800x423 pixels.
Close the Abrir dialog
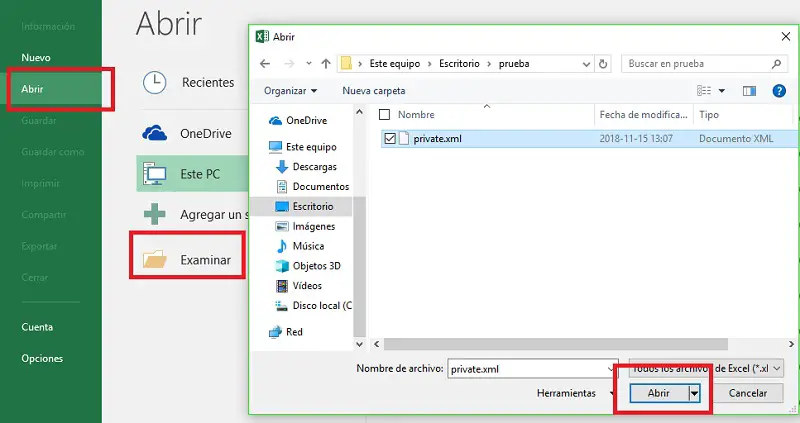pos(786,37)
